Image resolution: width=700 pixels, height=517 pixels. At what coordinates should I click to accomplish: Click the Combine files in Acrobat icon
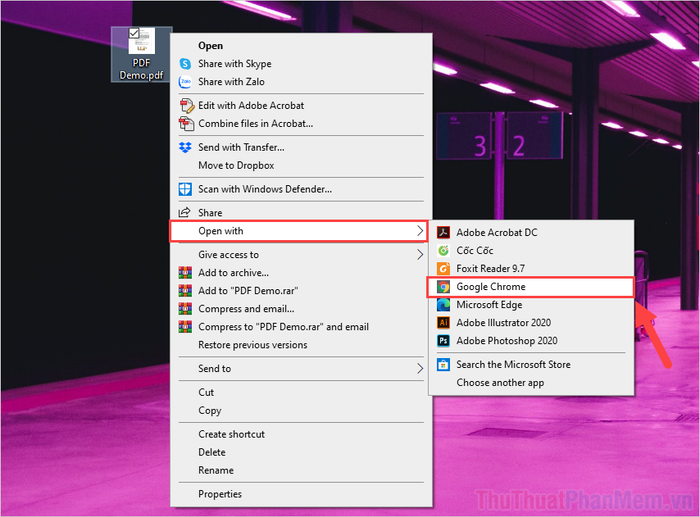click(186, 124)
